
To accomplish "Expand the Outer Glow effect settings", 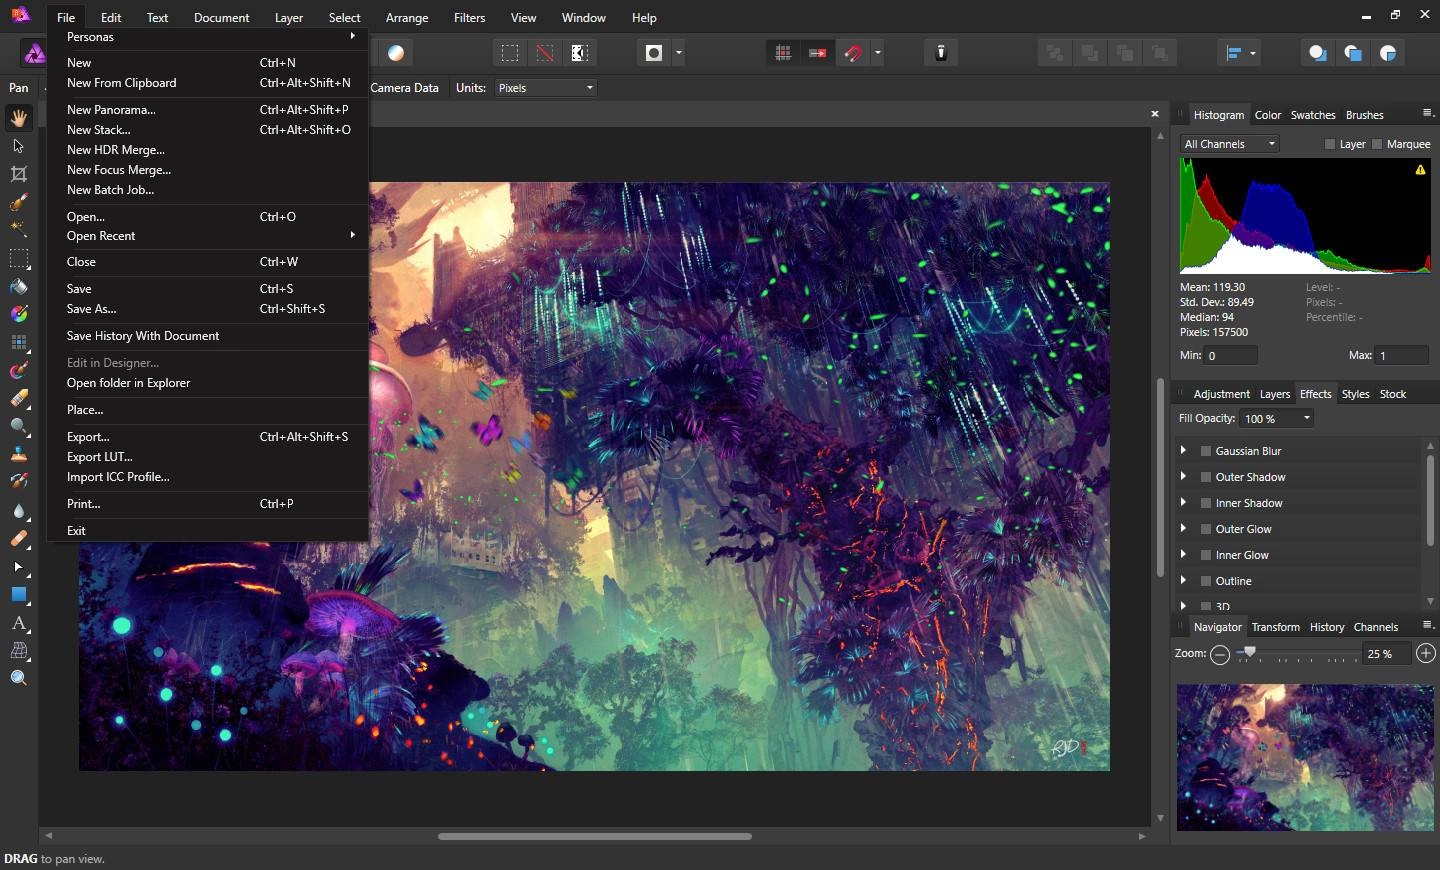I will pyautogui.click(x=1184, y=529).
